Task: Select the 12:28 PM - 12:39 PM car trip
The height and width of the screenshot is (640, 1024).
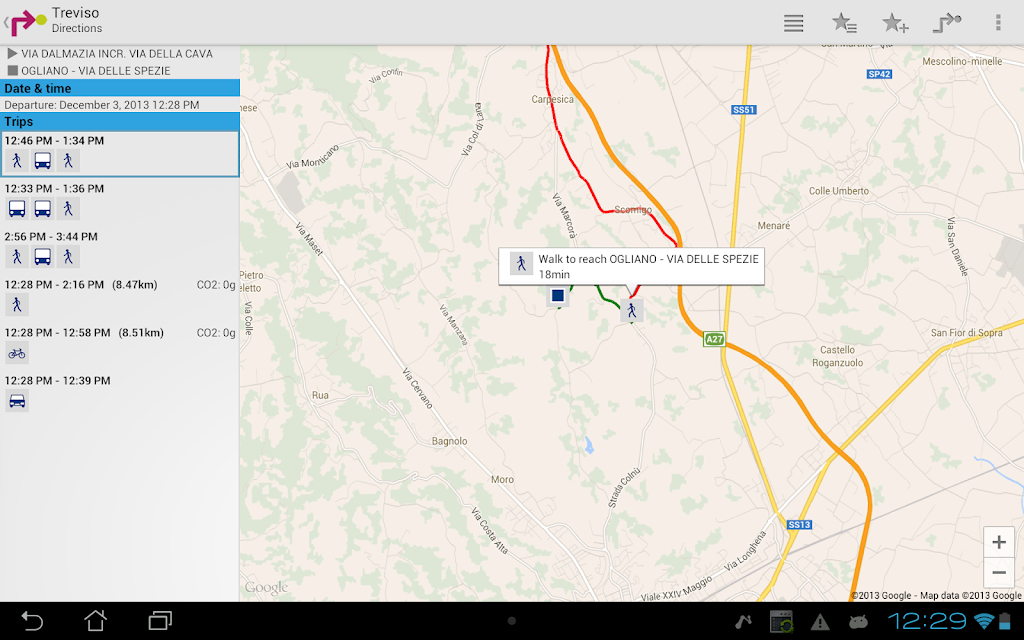Action: click(120, 393)
